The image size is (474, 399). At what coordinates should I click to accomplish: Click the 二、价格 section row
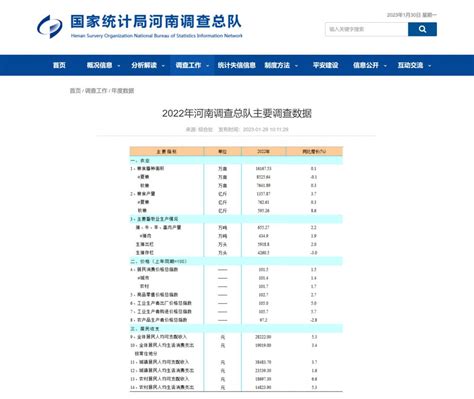[x=236, y=261]
